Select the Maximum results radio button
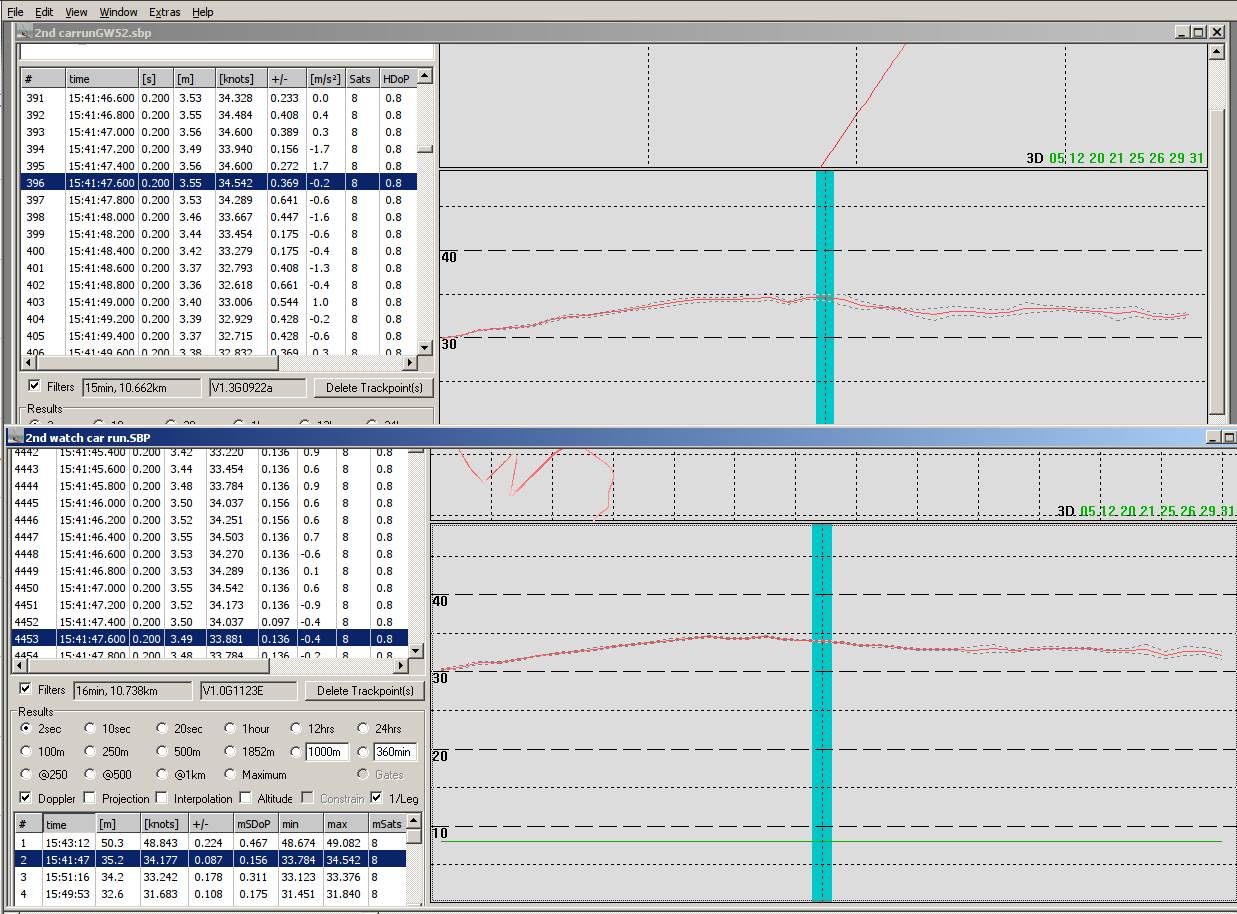Viewport: 1237px width, 914px height. (231, 774)
